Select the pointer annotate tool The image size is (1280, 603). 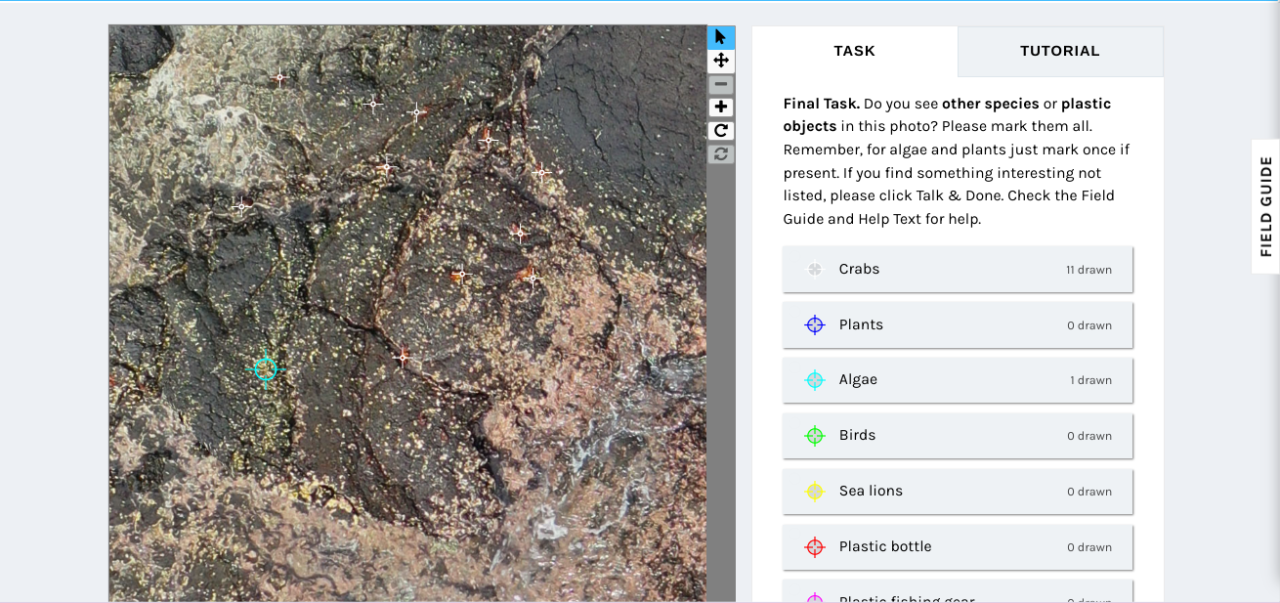[x=721, y=37]
